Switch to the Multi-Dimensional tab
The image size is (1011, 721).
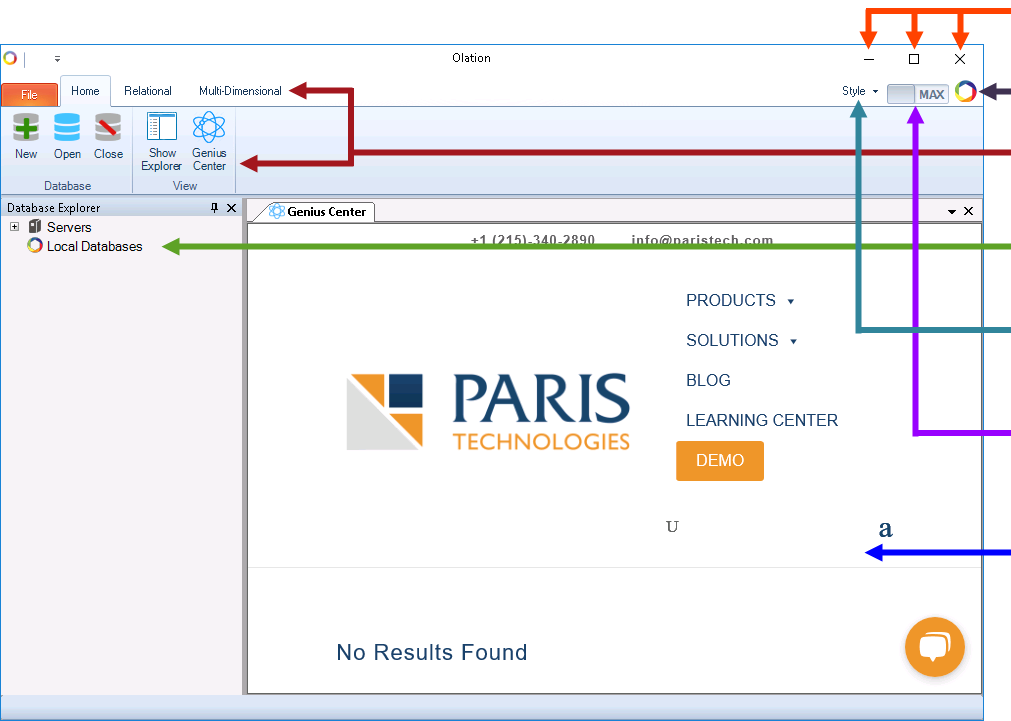click(239, 91)
